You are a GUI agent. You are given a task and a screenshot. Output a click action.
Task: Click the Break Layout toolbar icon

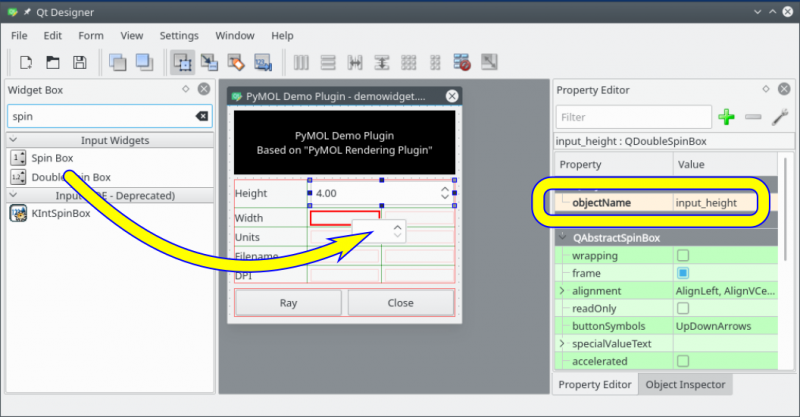(x=463, y=62)
